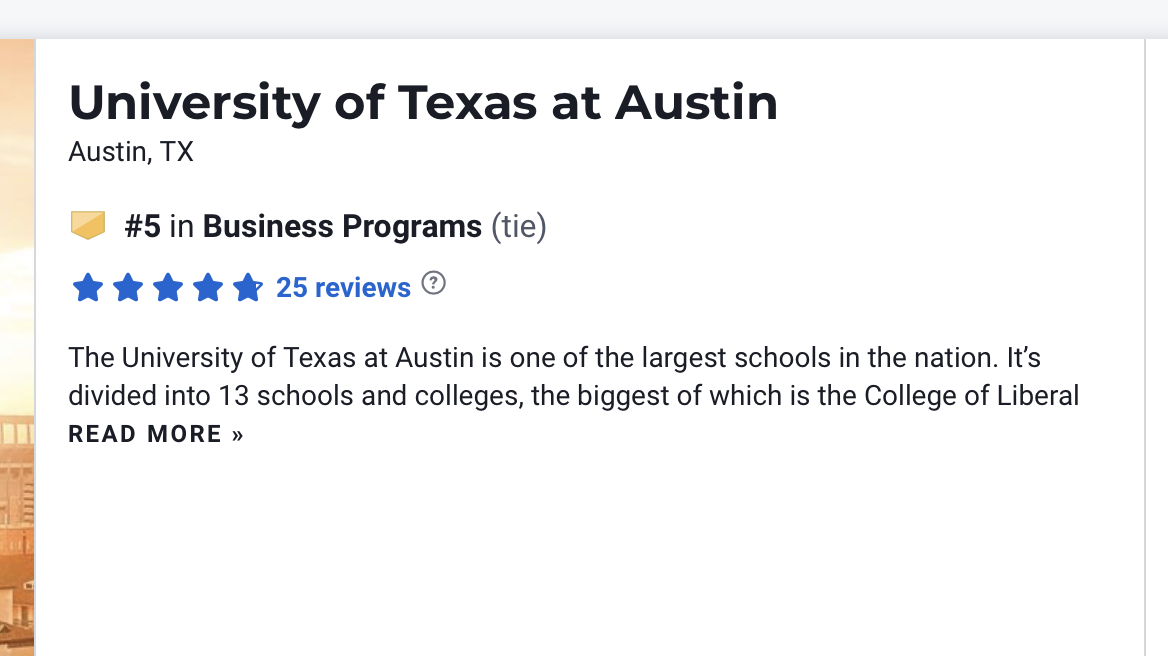Click the description line mentioning 13 schools
The image size is (1168, 656).
[574, 396]
